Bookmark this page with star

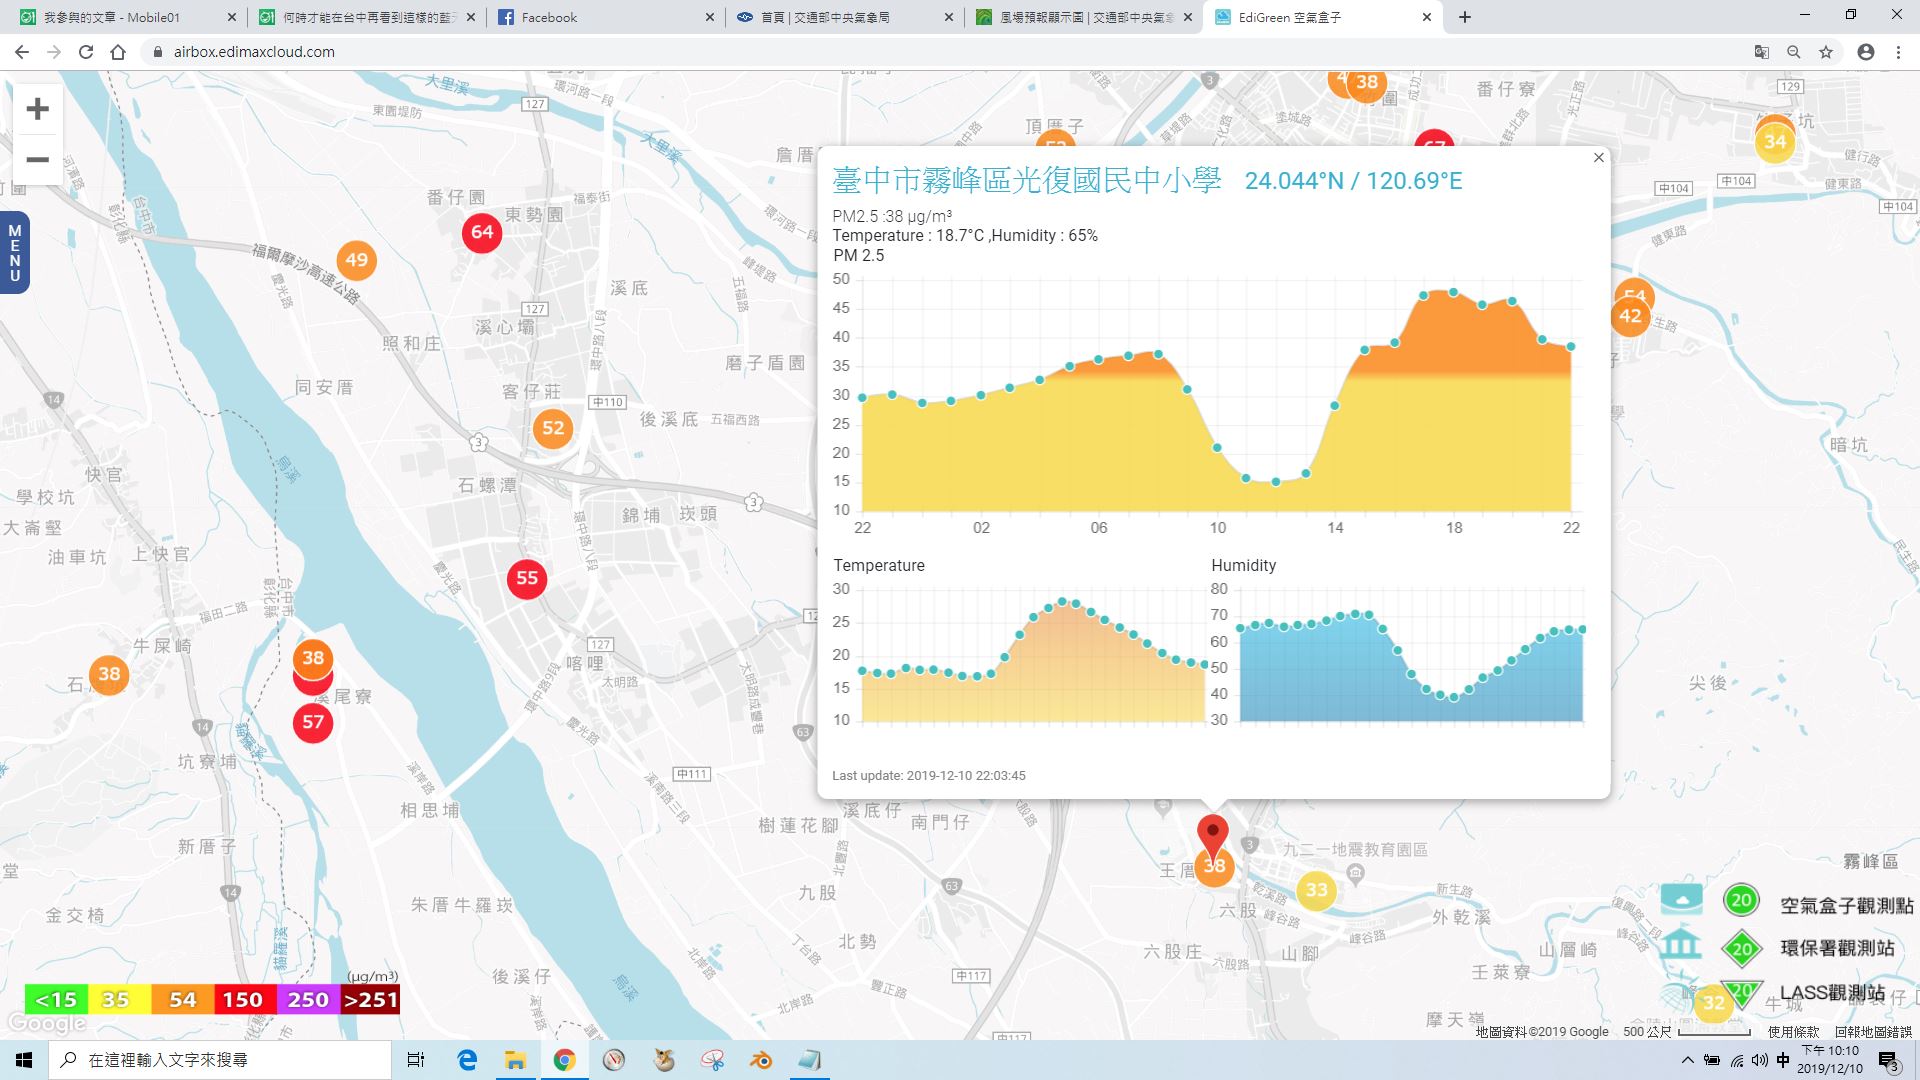tap(1826, 52)
